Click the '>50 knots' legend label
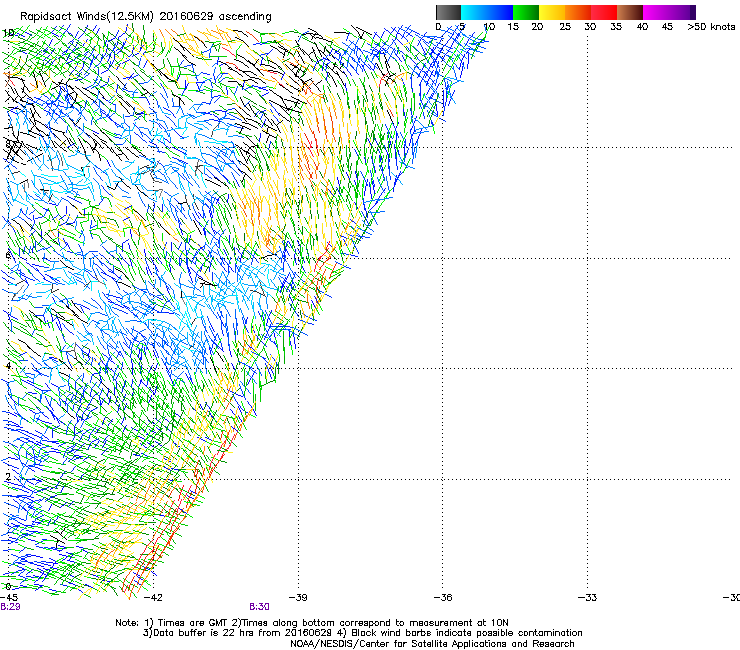The image size is (740, 650). click(711, 27)
